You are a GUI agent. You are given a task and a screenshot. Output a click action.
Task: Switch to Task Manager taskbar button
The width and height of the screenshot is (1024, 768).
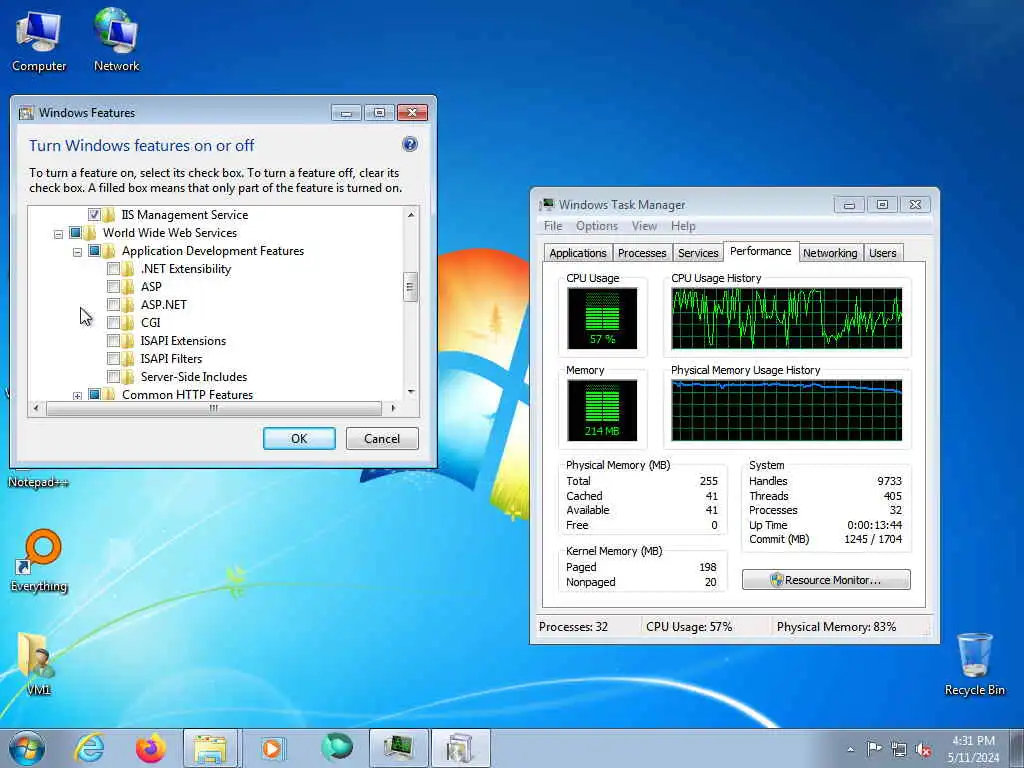(398, 748)
